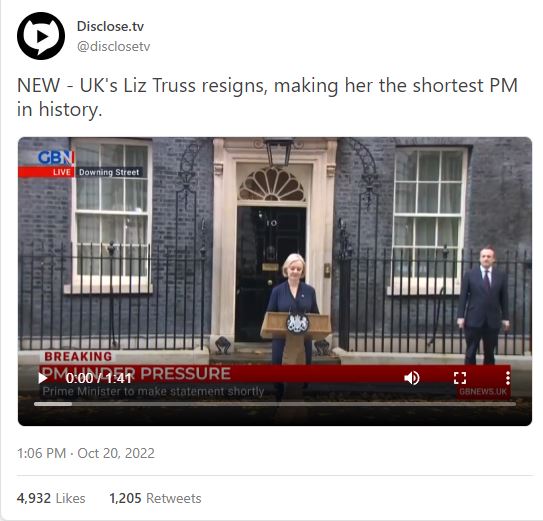543x521 pixels.
Task: Click the BREAKING banner on the video
Action: coord(78,356)
